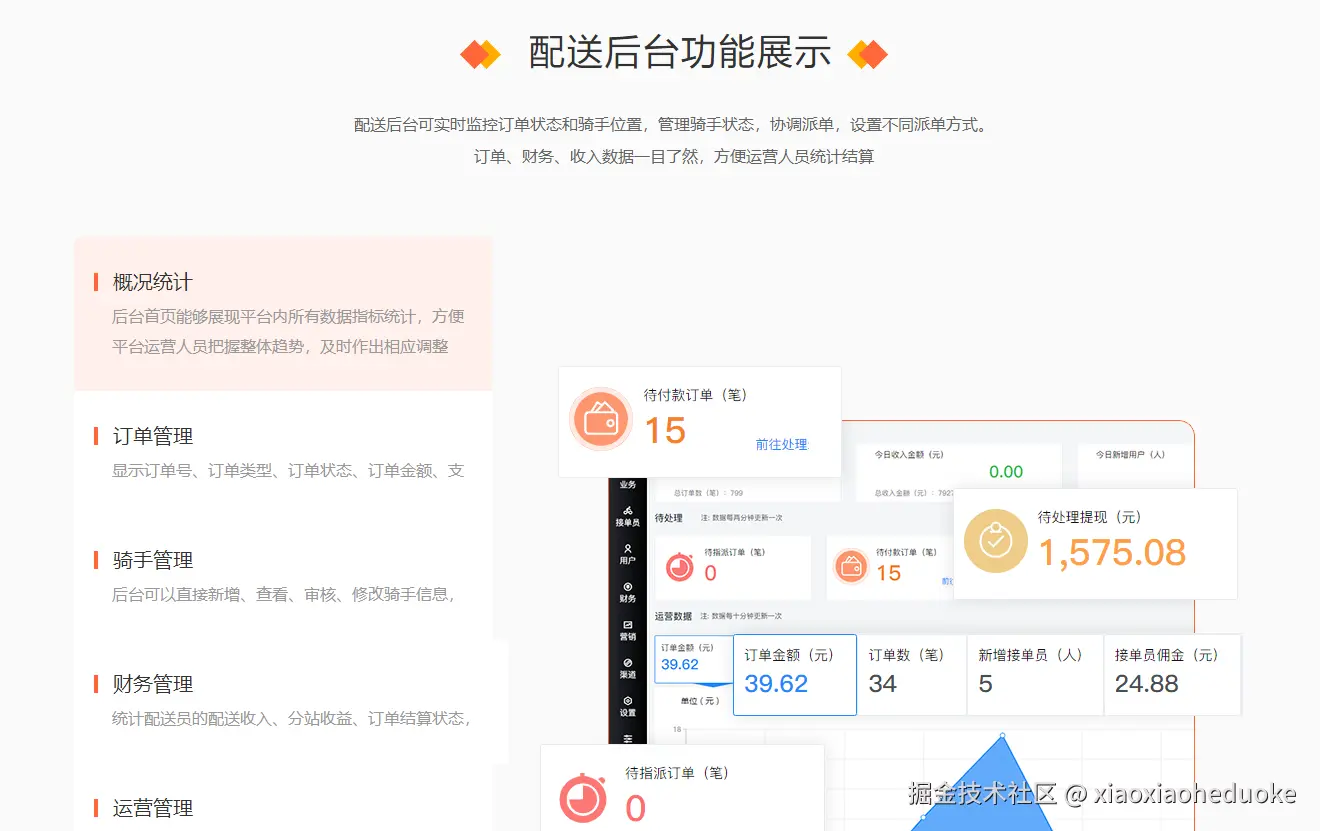Click the 运营数据 section label
Image resolution: width=1320 pixels, height=831 pixels.
673,616
